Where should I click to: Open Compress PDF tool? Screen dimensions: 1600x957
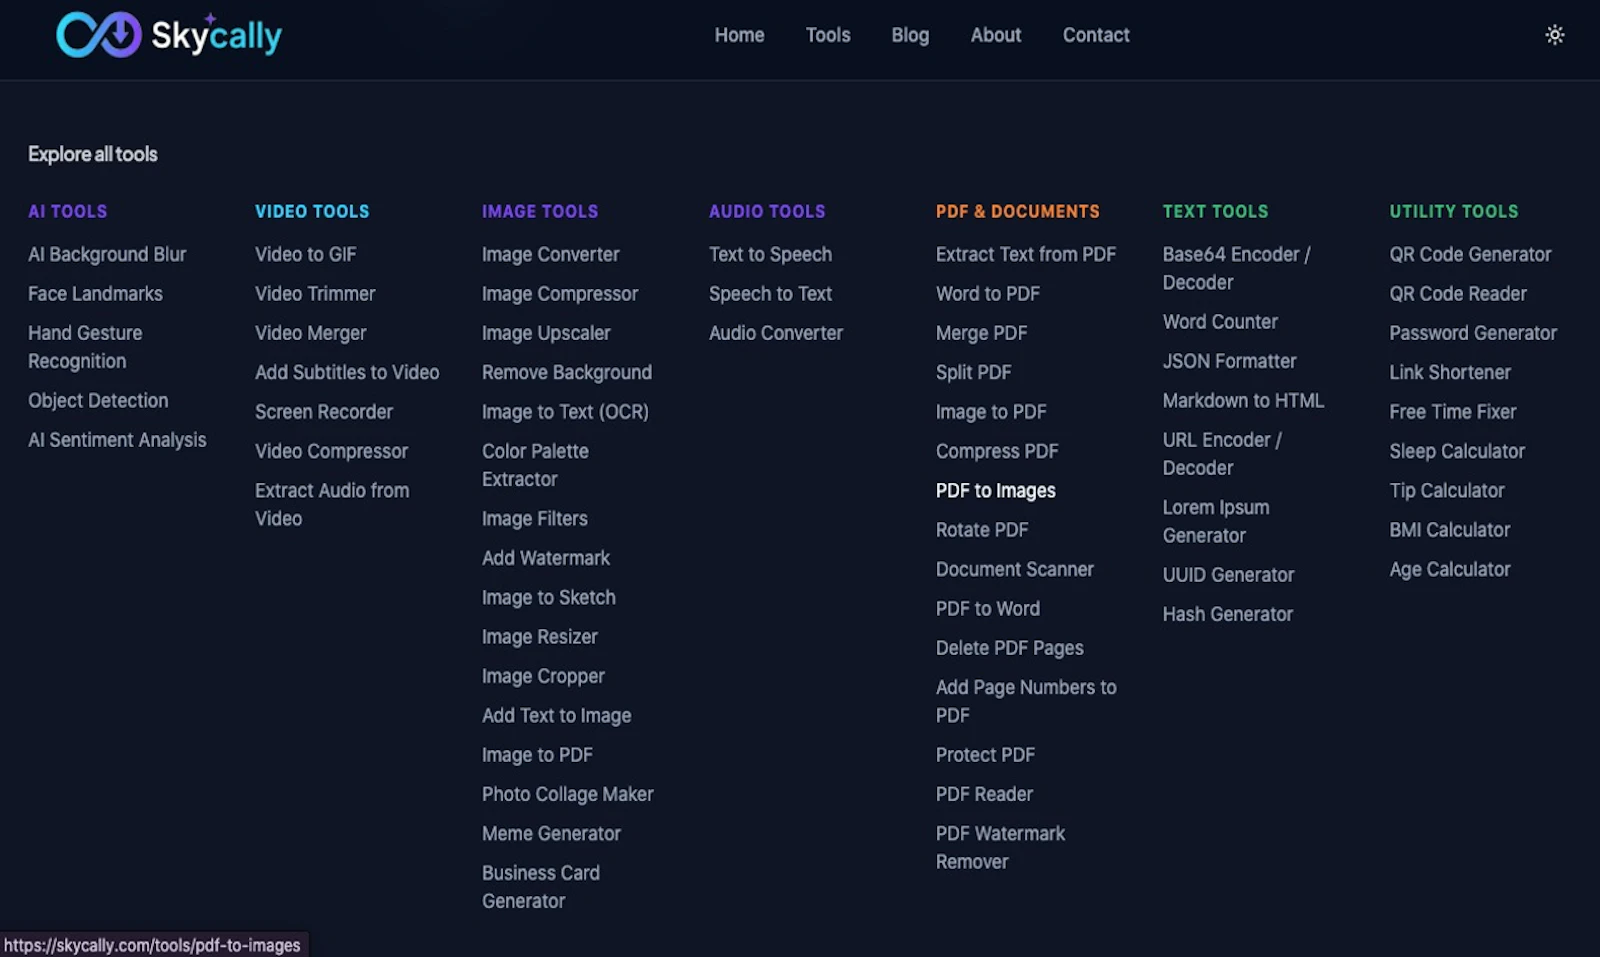[x=997, y=451]
